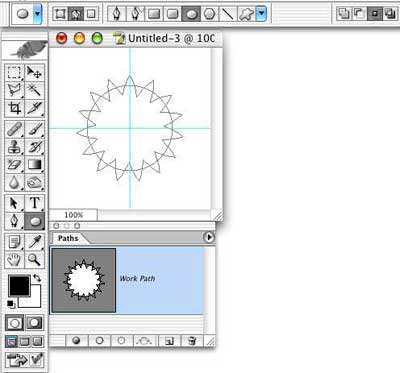Viewport: 400px width, 373px height.
Task: Select the Hand tool
Action: point(15,259)
